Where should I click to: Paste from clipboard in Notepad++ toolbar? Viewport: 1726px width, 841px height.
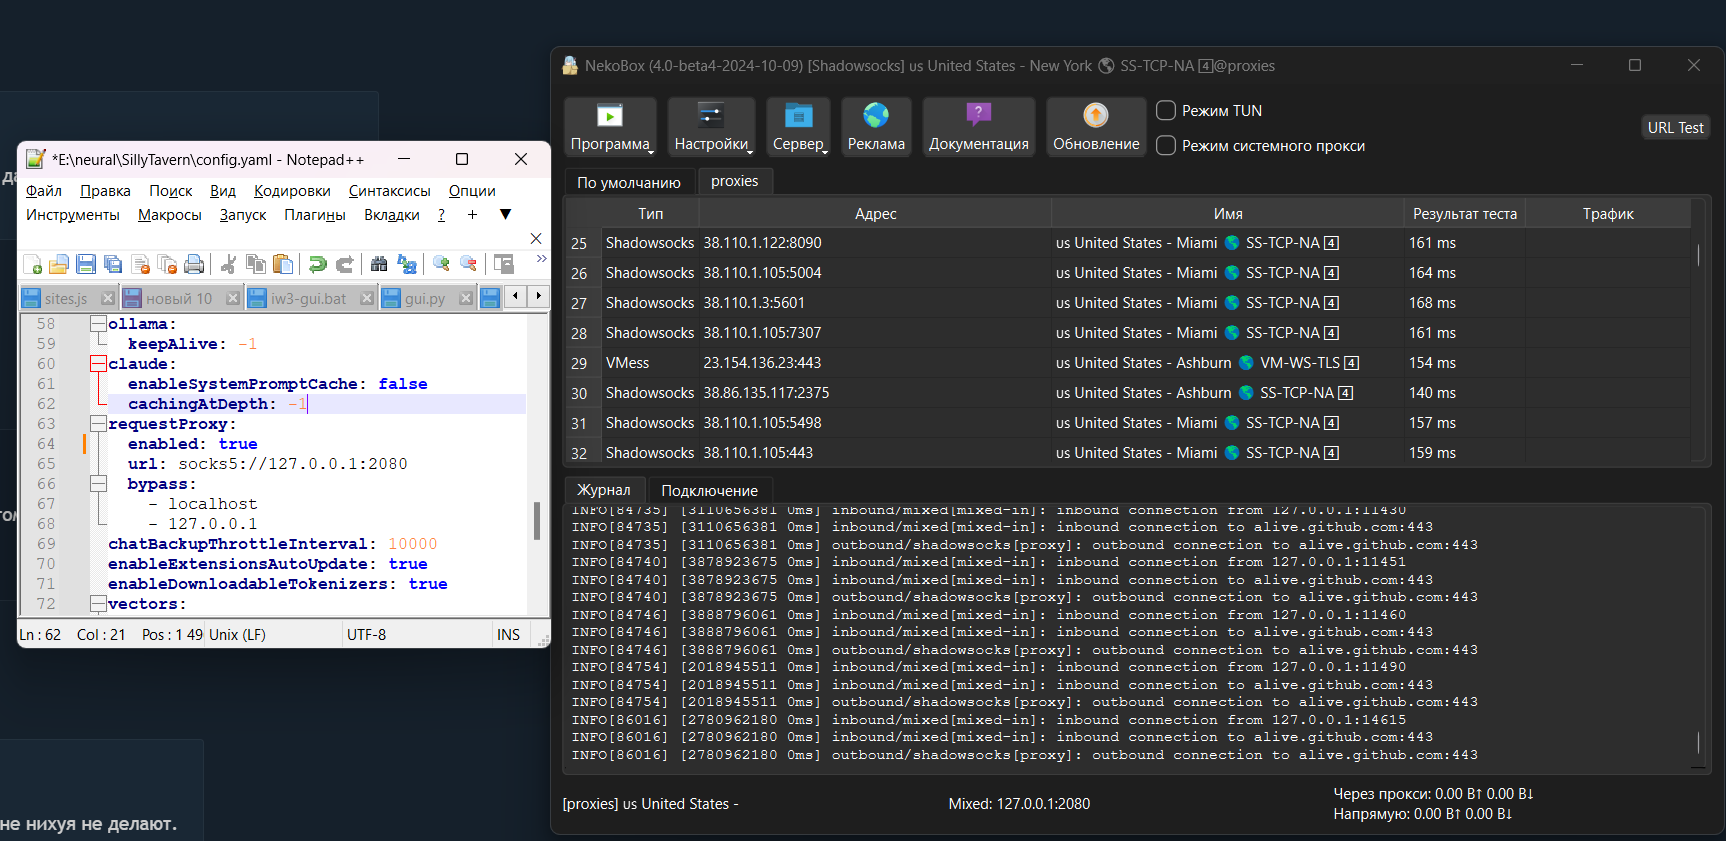pos(283,264)
